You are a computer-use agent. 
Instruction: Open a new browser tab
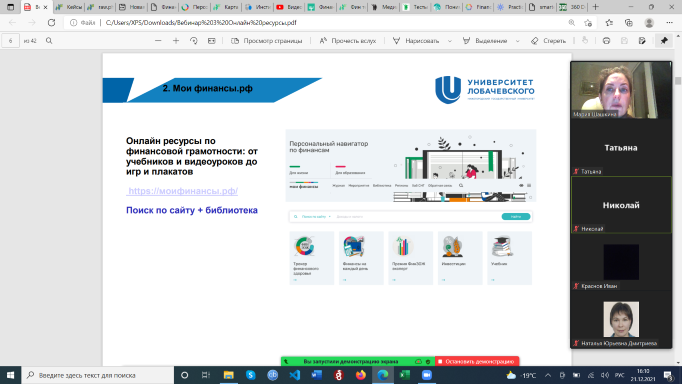pos(595,7)
